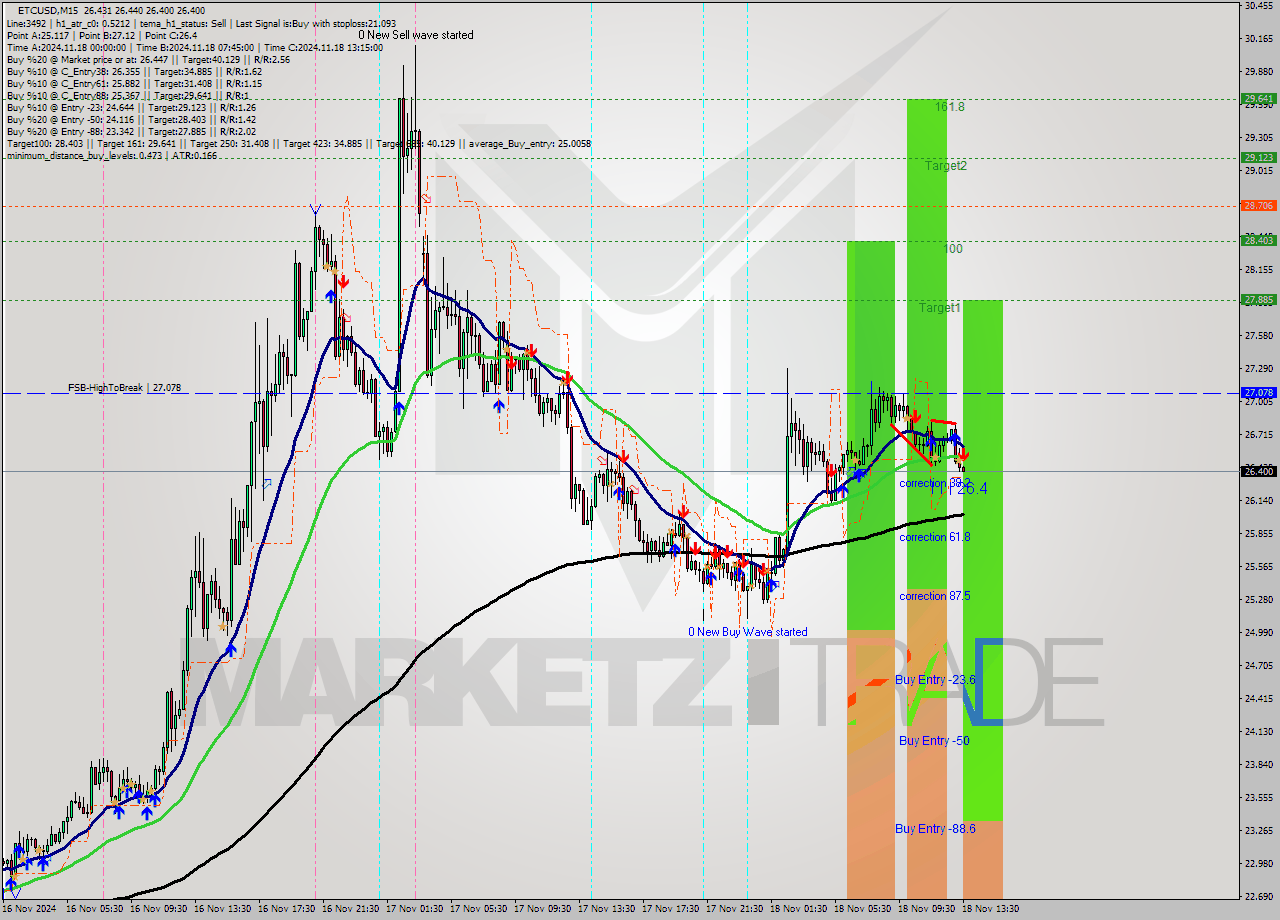Viewport: 1280px width, 920px height.
Task: Click the 'correction 87.5' label
Action: 935,596
